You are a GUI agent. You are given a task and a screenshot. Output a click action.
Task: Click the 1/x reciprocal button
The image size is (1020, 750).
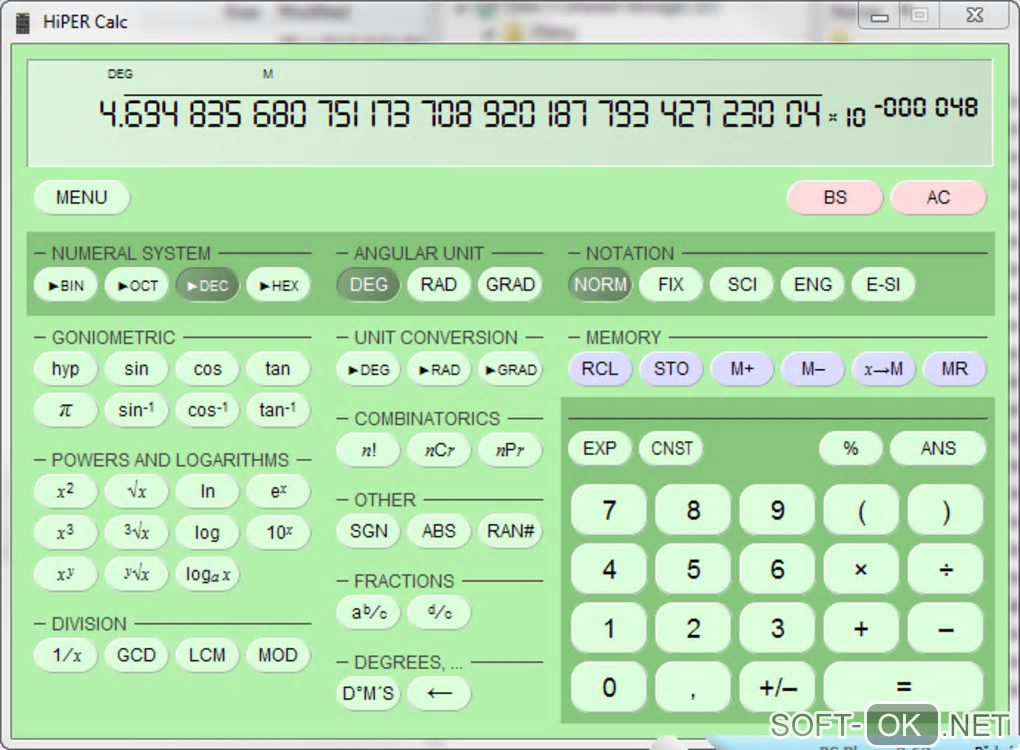point(66,655)
